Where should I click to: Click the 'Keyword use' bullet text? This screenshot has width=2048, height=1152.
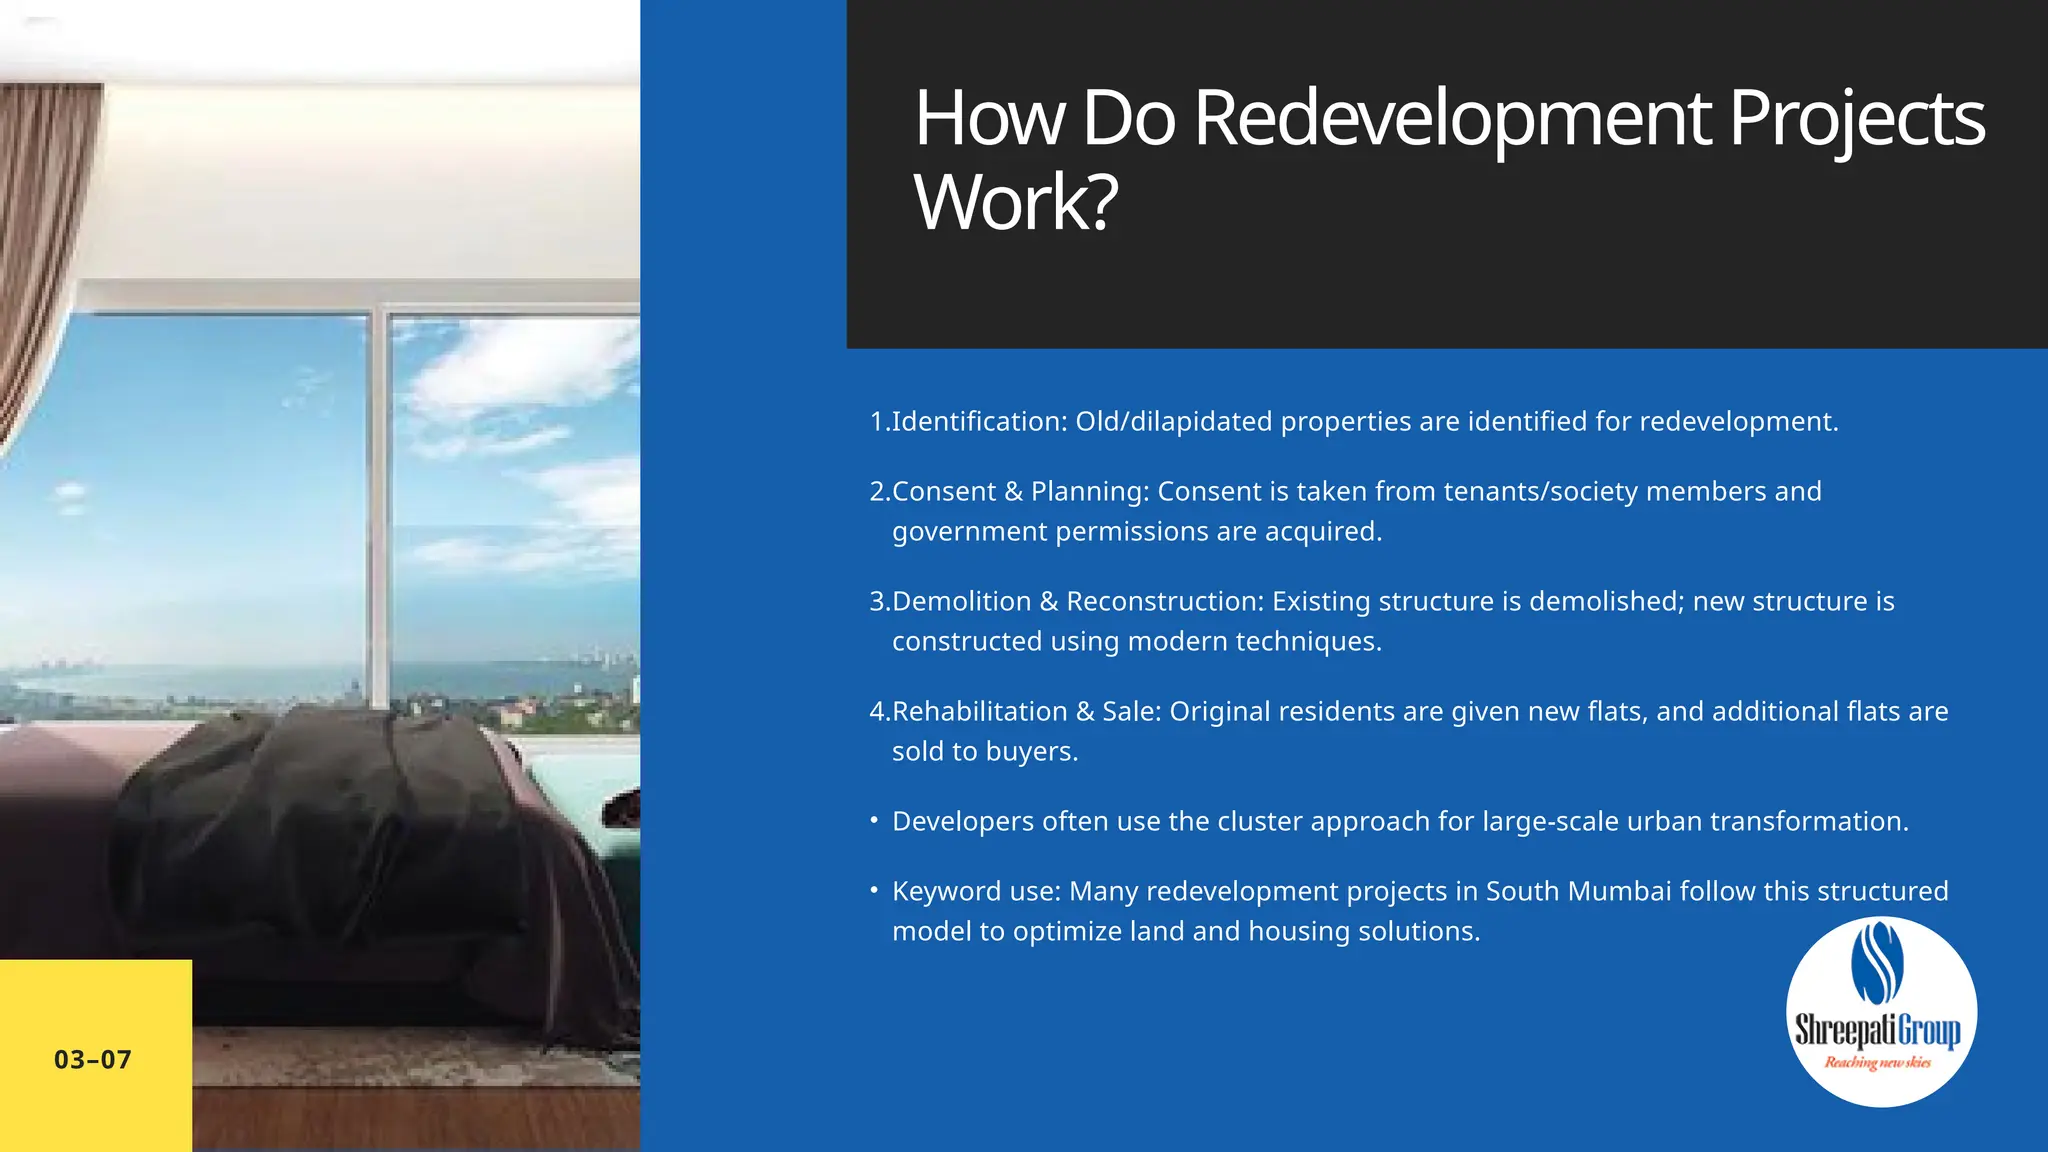[x=1418, y=892]
